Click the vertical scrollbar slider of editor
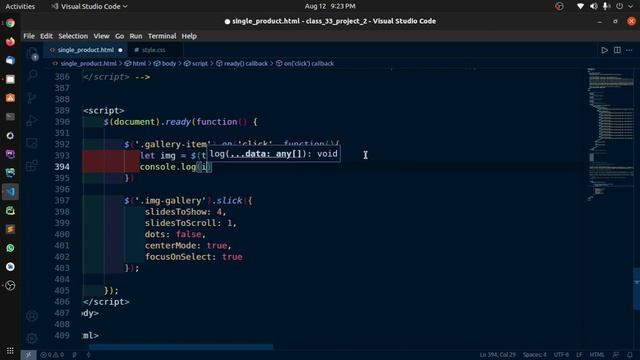The image size is (640, 360). click(636, 289)
